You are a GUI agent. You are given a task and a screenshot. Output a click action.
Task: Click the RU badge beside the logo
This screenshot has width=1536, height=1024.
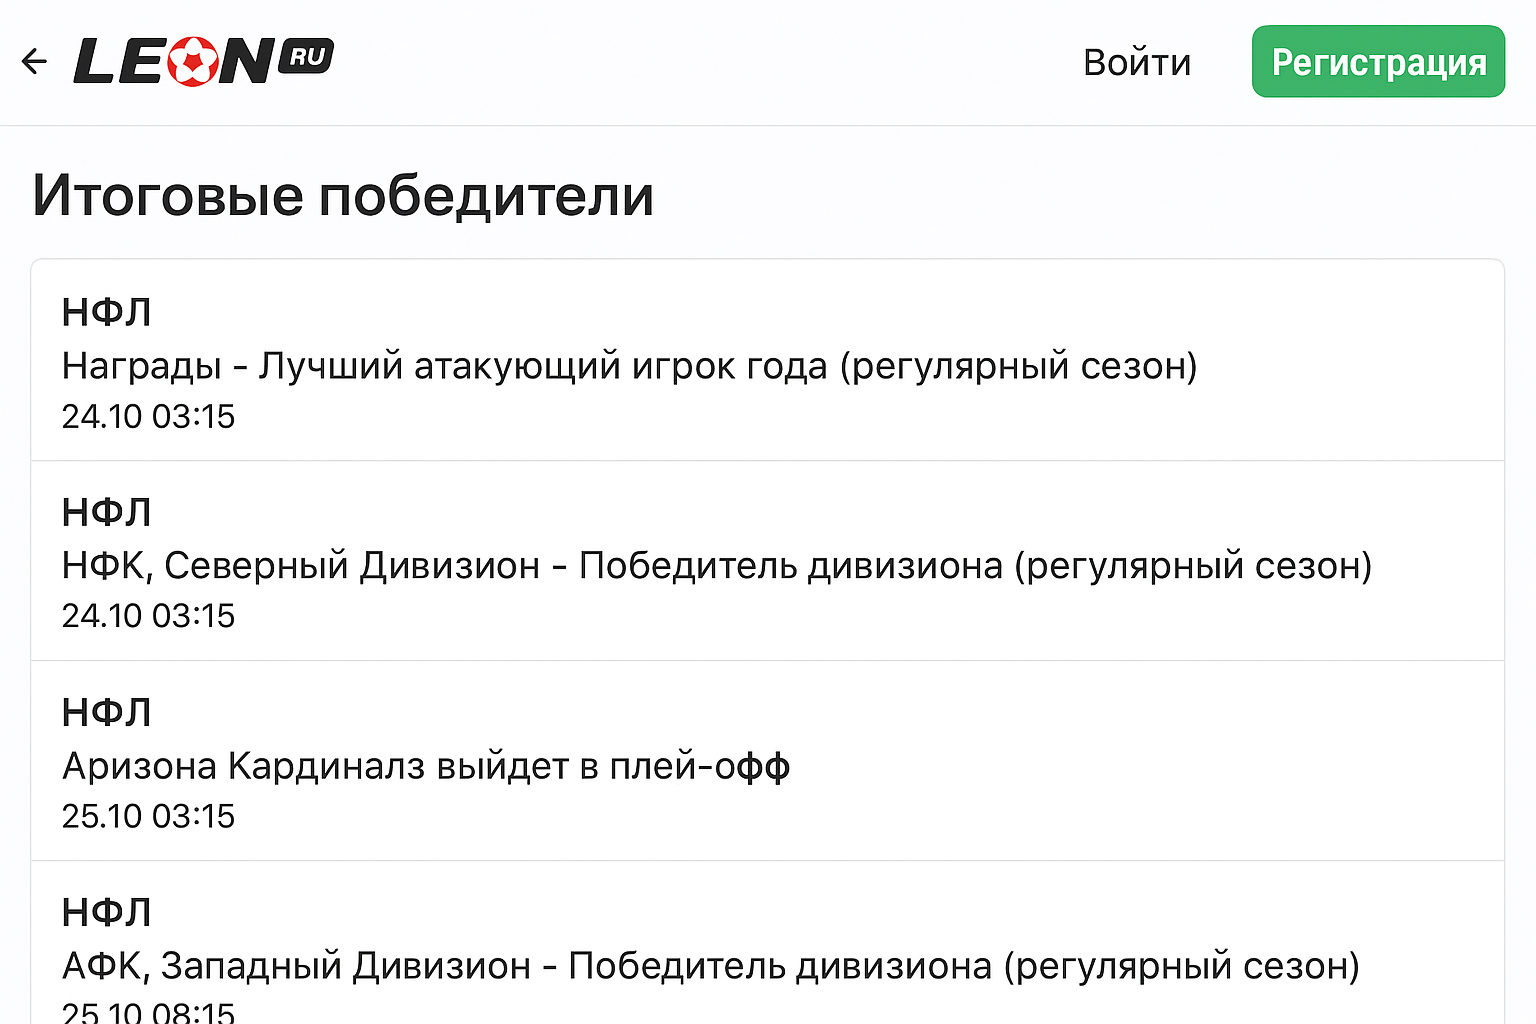point(306,57)
